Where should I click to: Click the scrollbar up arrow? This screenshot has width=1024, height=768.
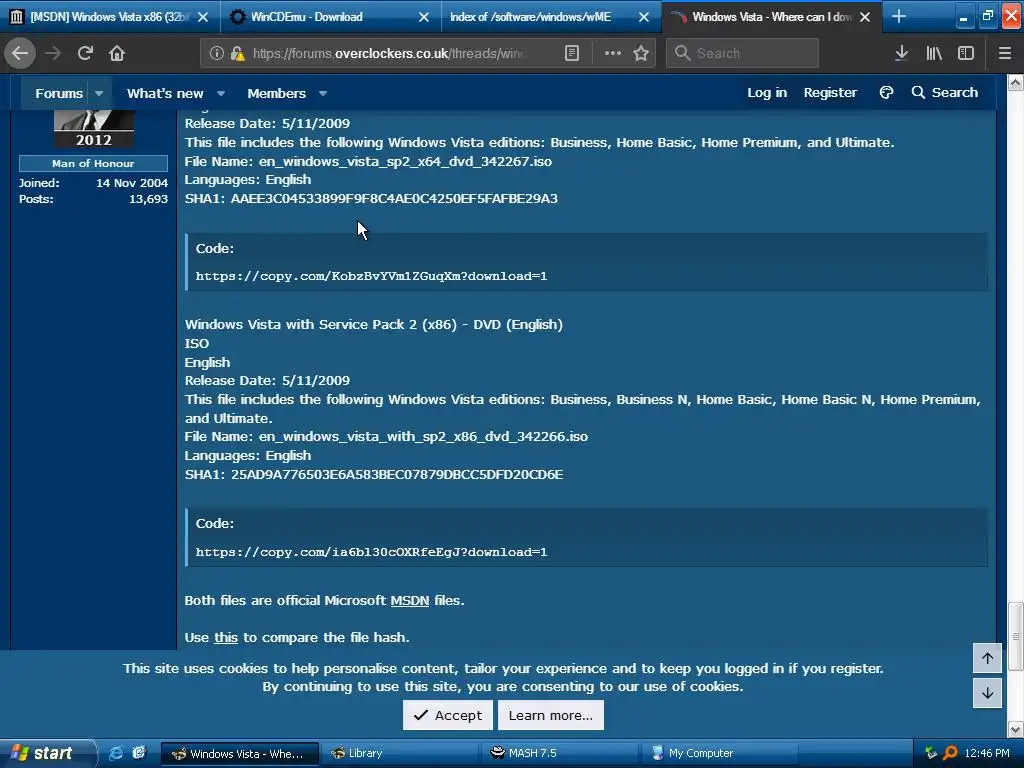click(1016, 82)
